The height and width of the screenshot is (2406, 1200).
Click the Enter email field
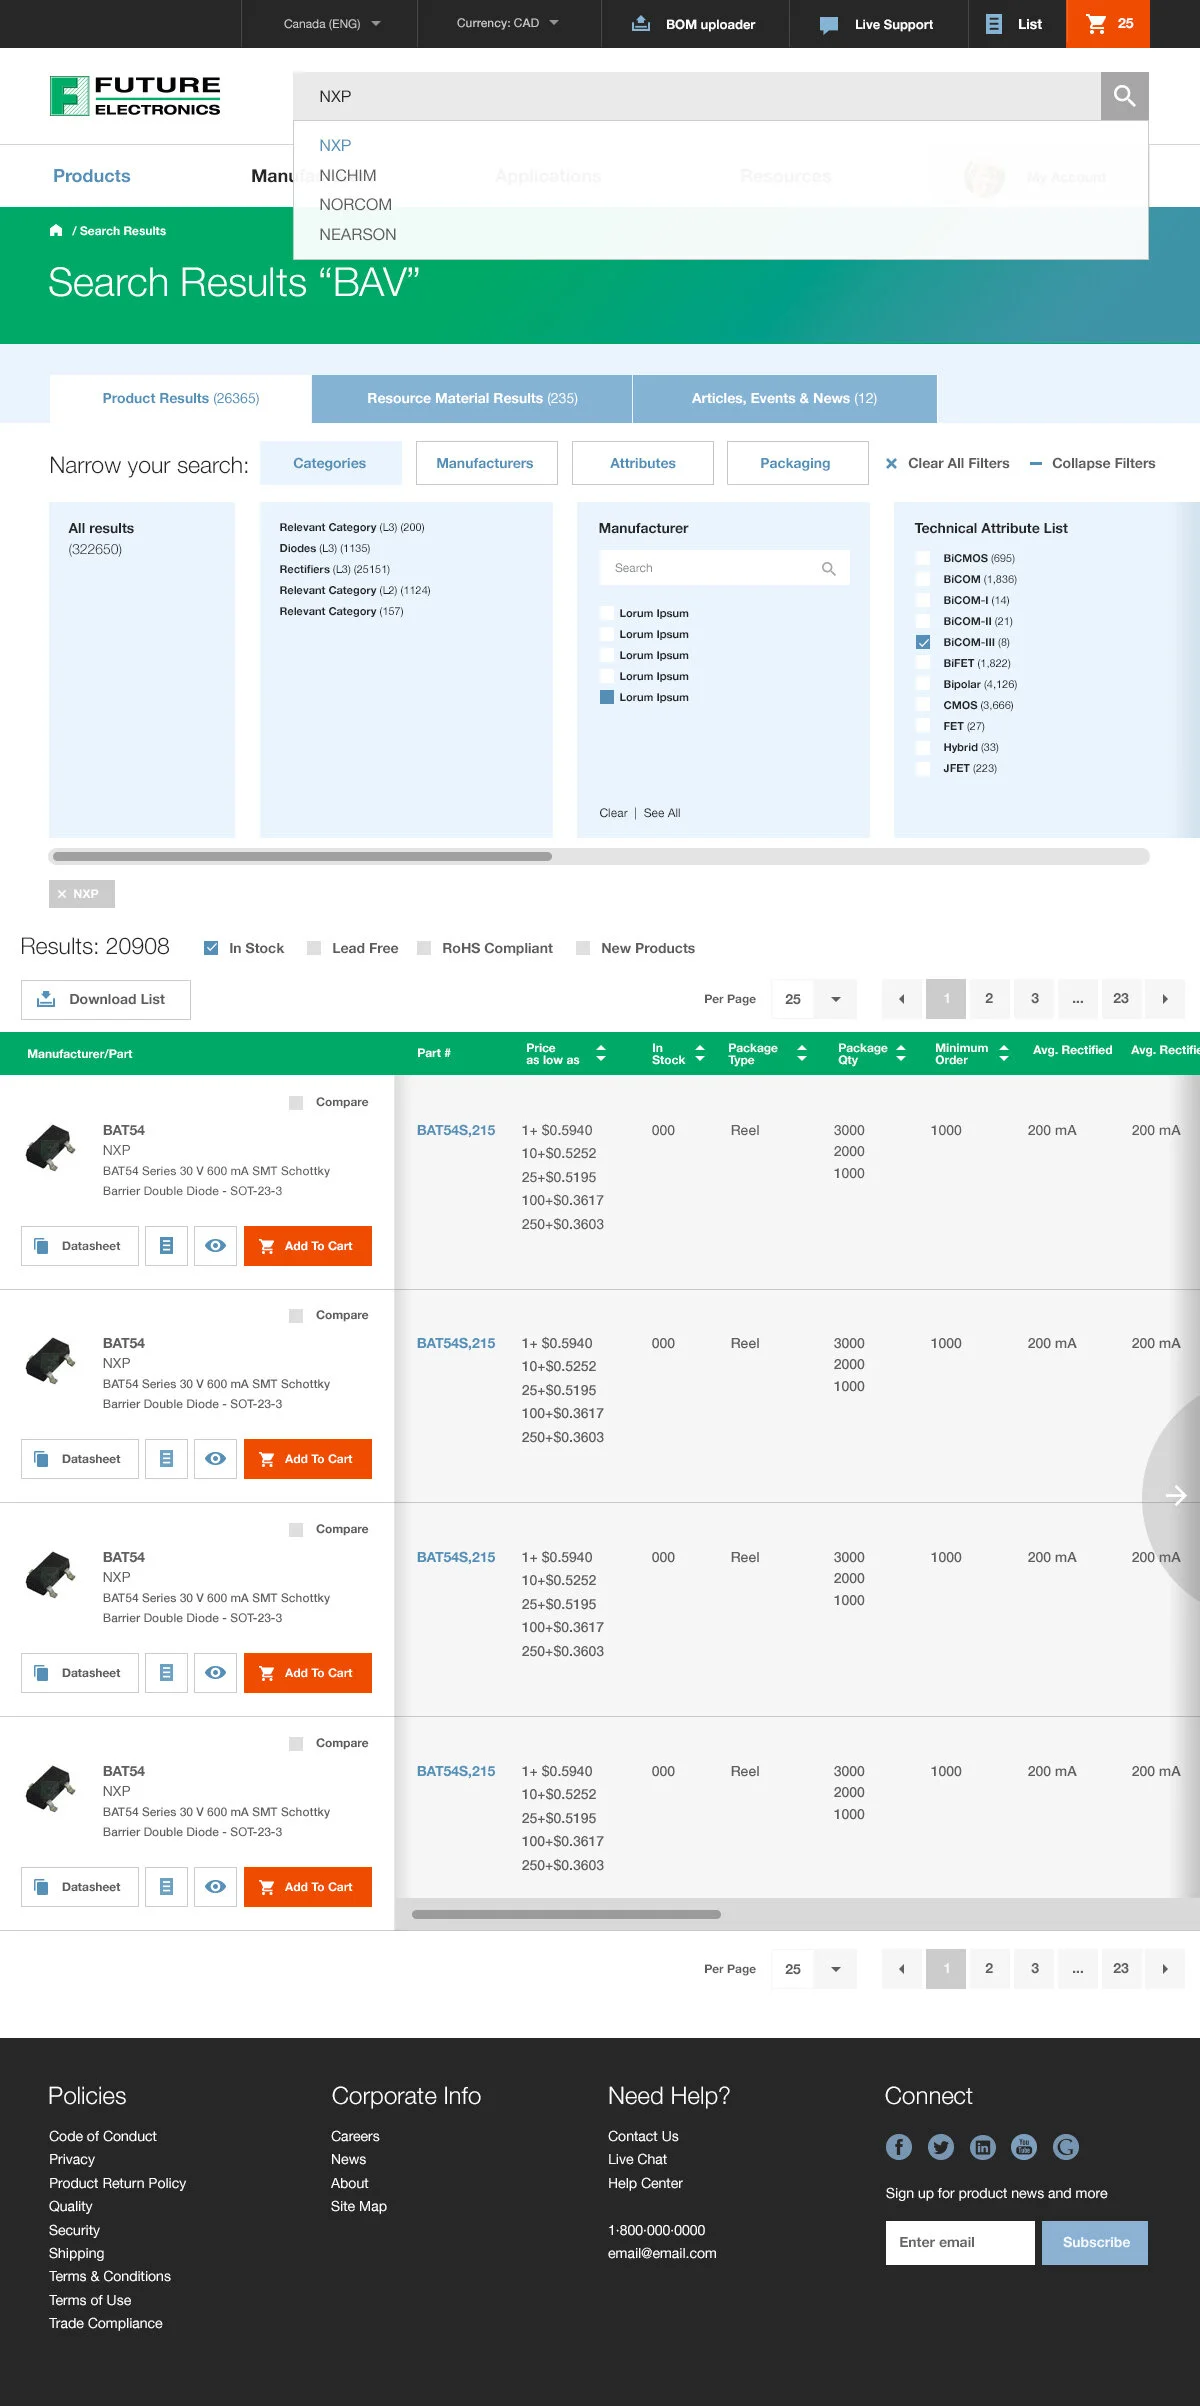960,2243
